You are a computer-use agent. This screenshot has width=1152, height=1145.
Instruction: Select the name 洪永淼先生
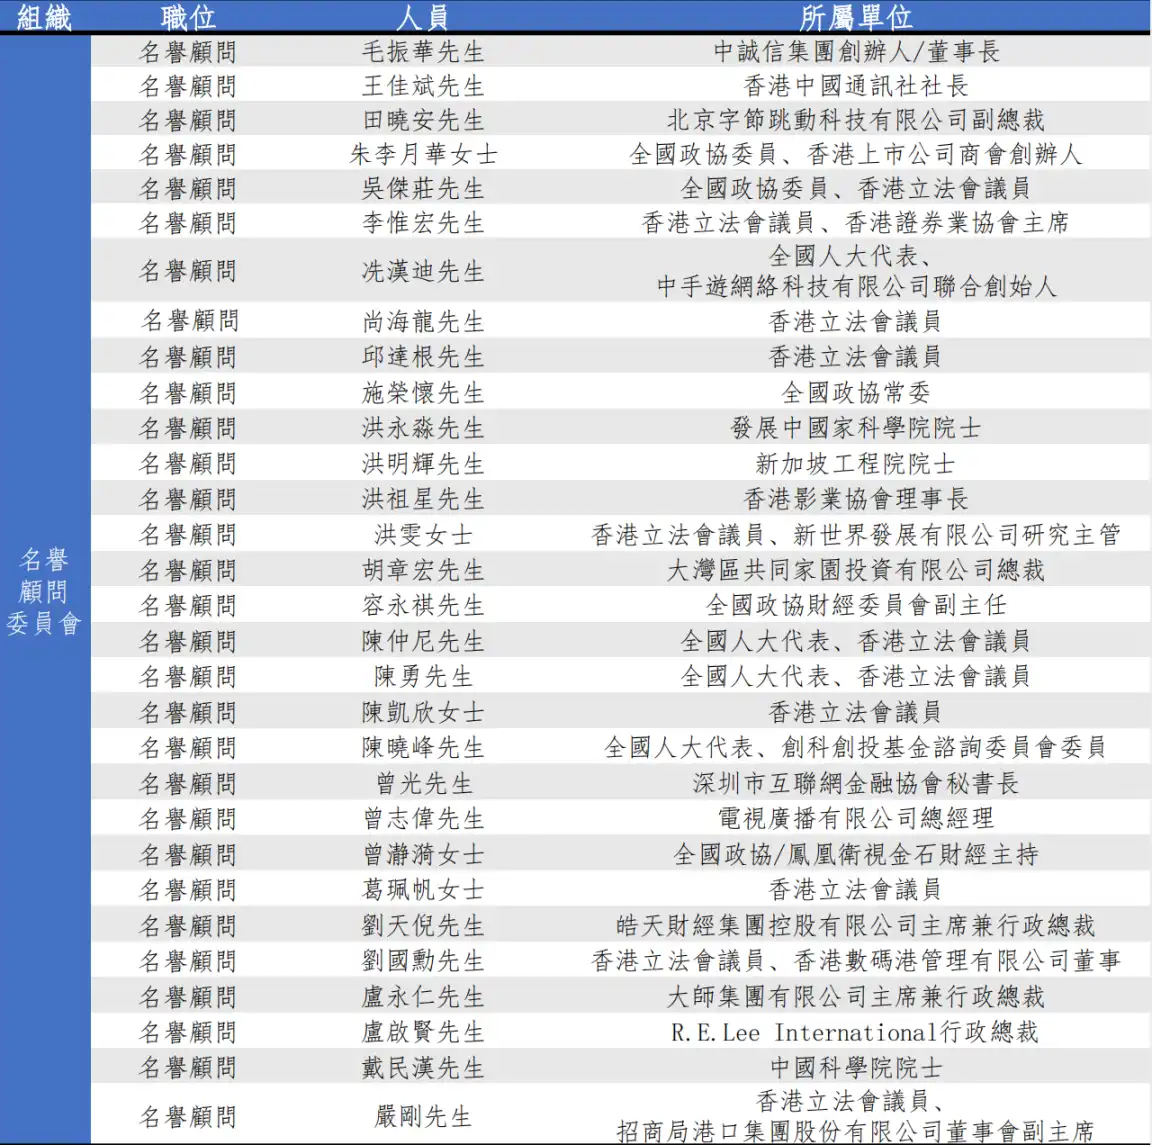pos(423,428)
